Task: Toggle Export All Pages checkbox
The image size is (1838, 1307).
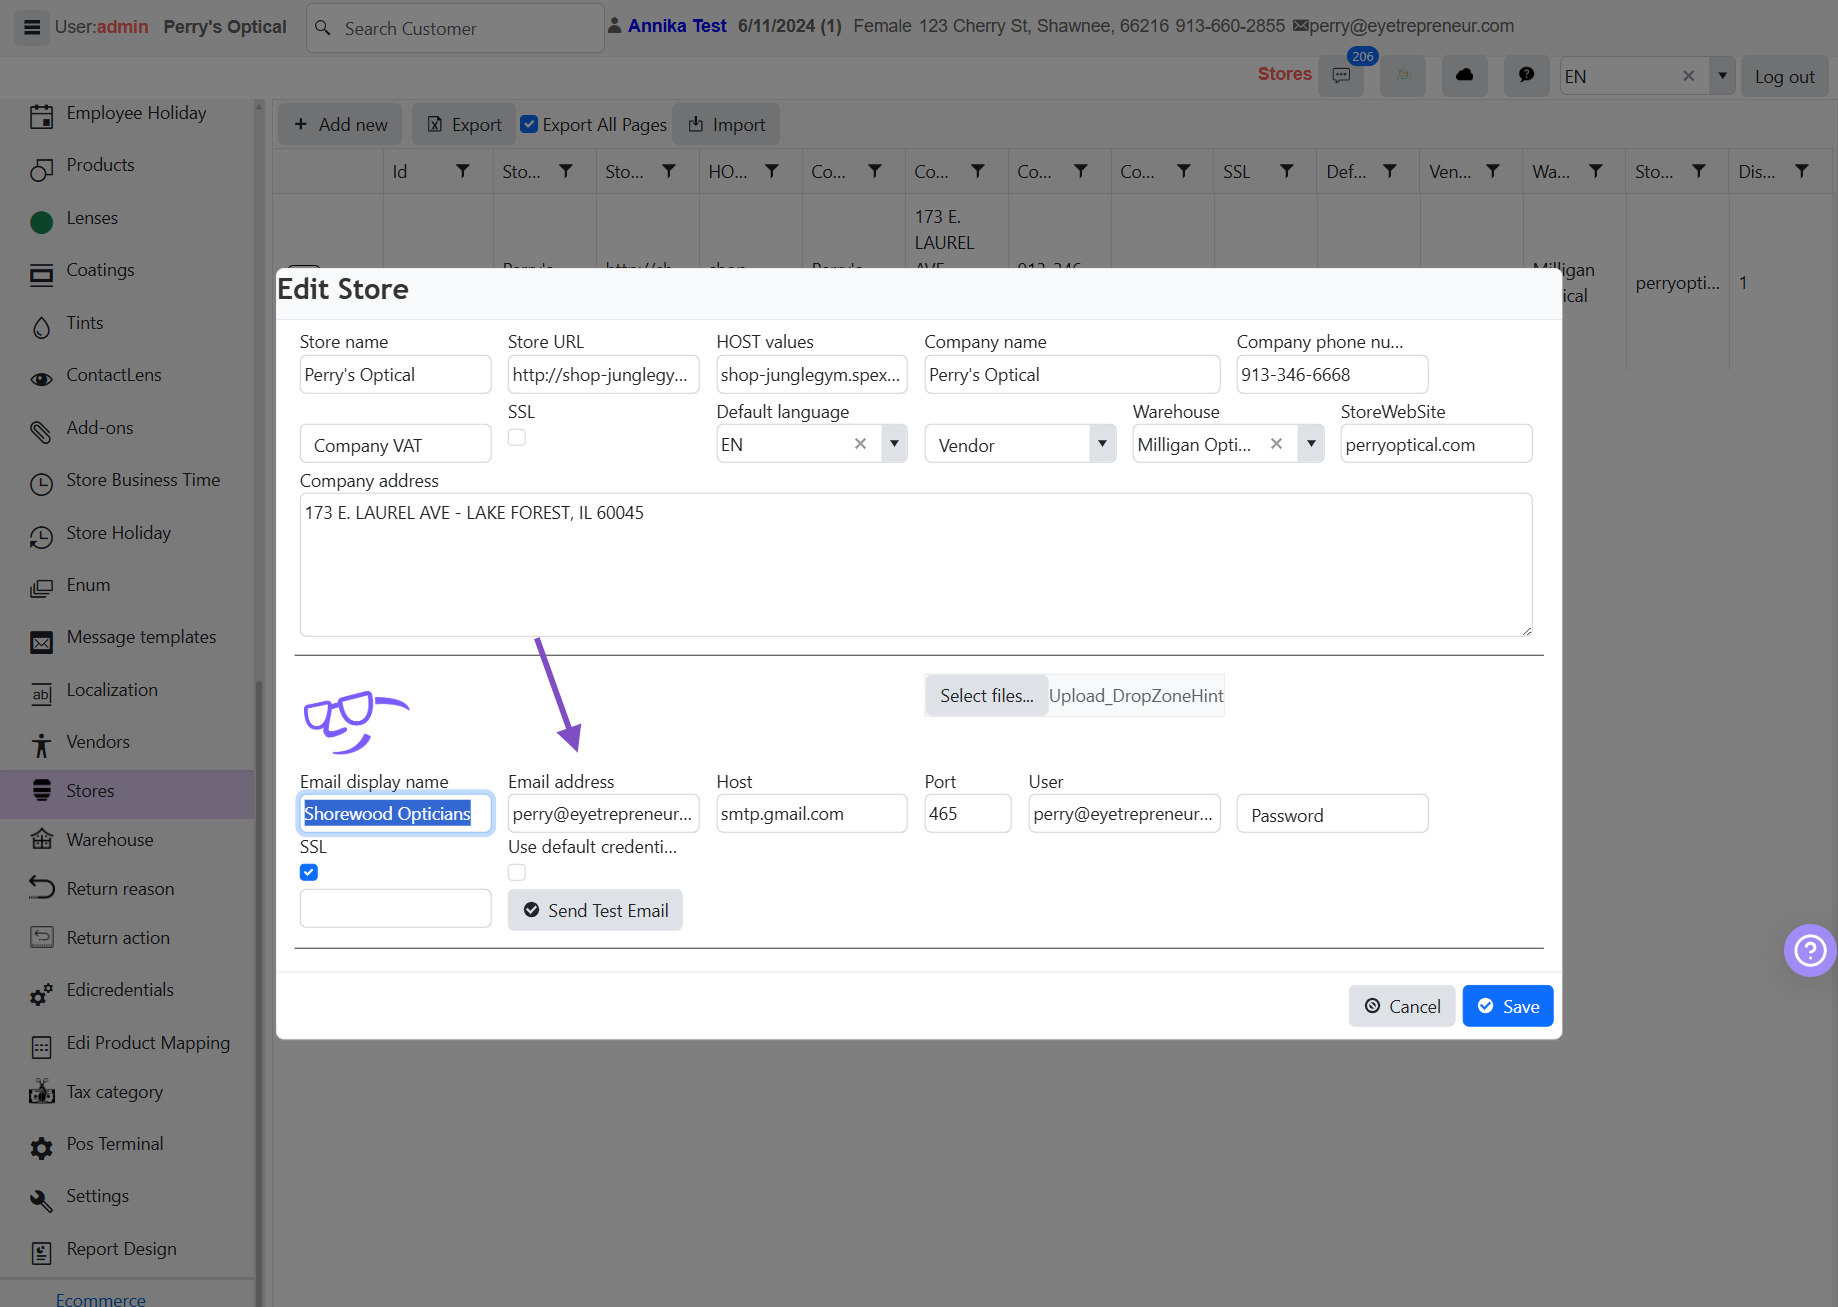Action: coord(529,124)
